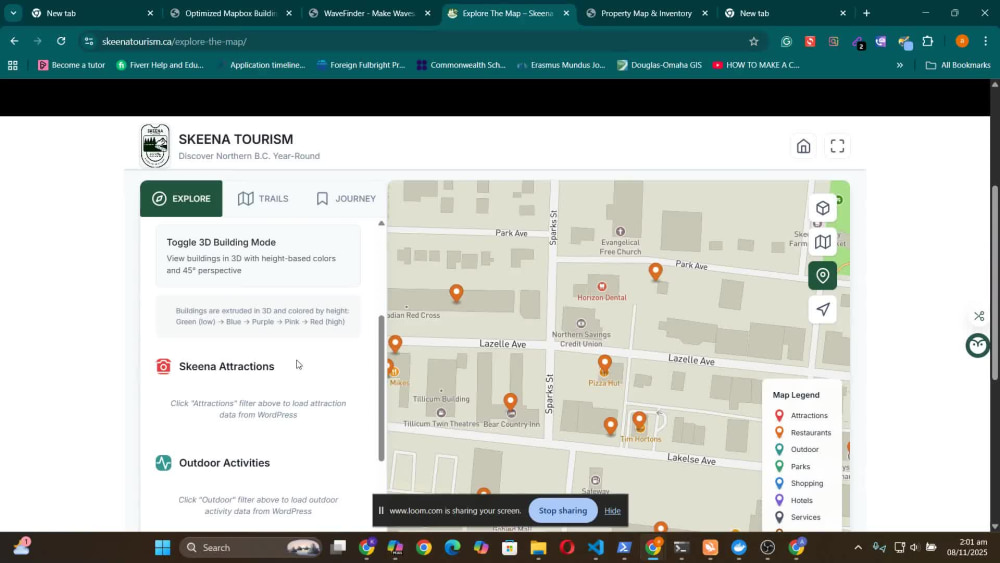Viewport: 1000px width, 563px height.
Task: Close the Explore The Map browser tab
Action: tap(566, 13)
